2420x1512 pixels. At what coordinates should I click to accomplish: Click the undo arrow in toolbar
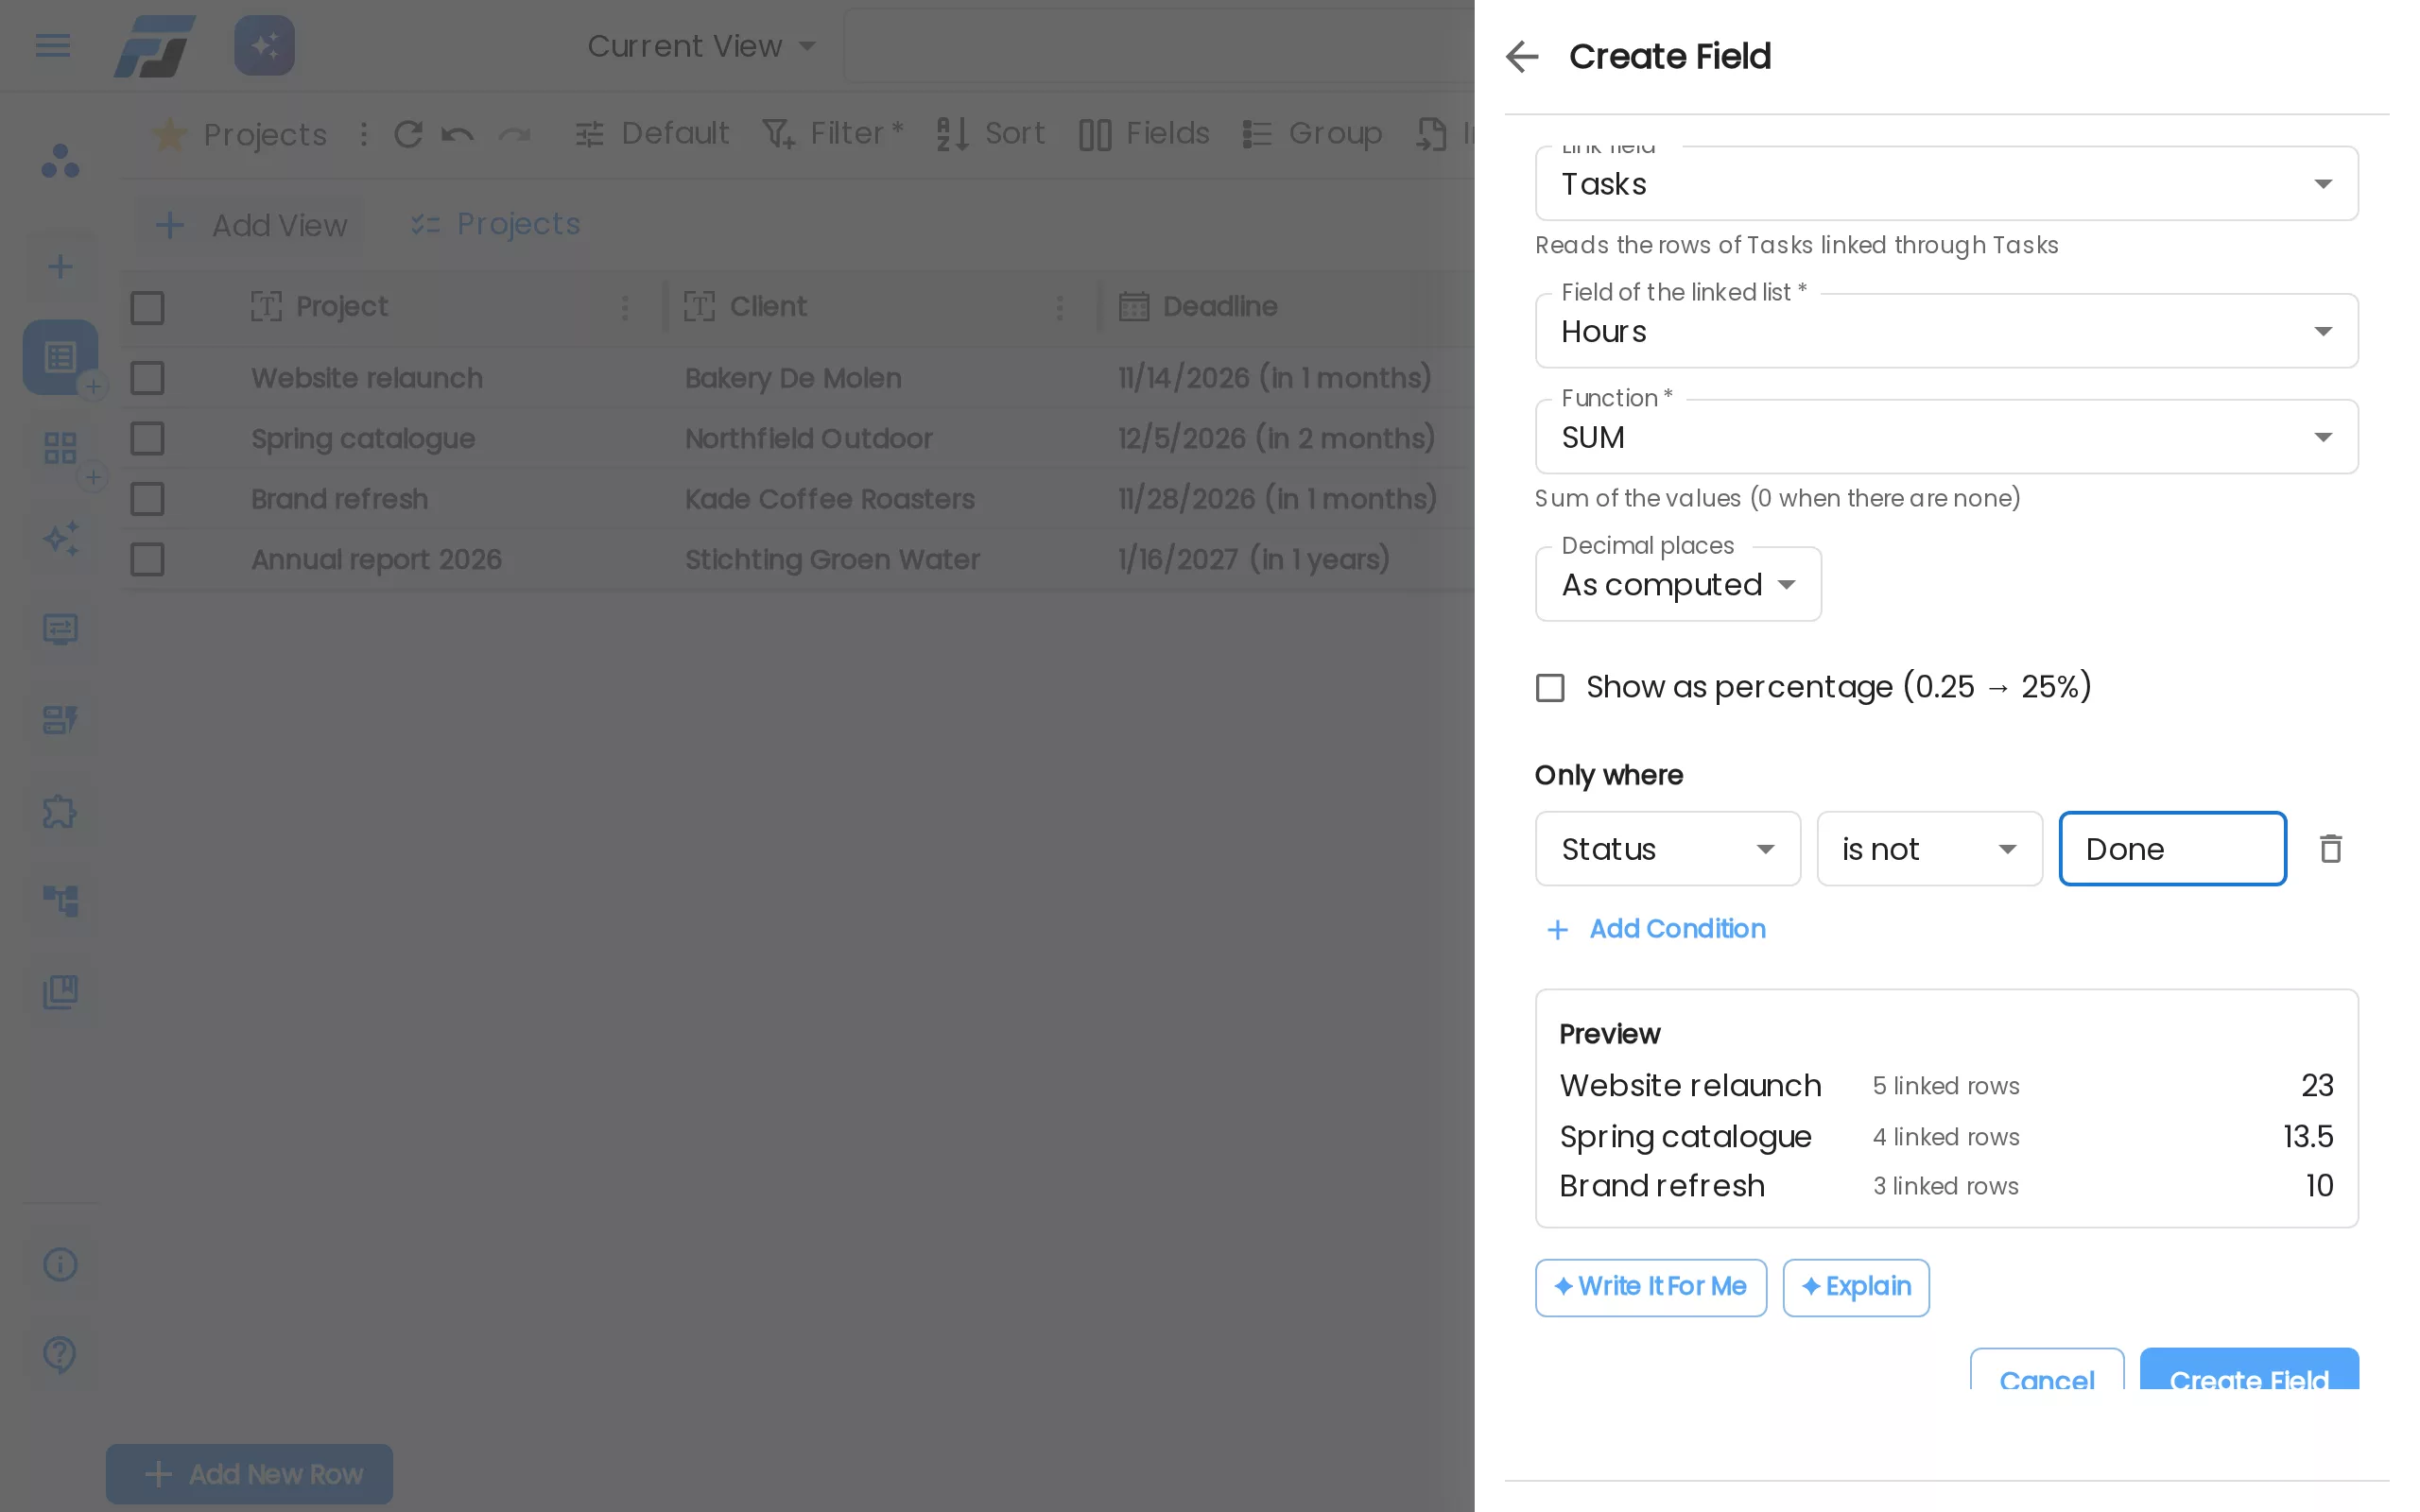tap(458, 134)
